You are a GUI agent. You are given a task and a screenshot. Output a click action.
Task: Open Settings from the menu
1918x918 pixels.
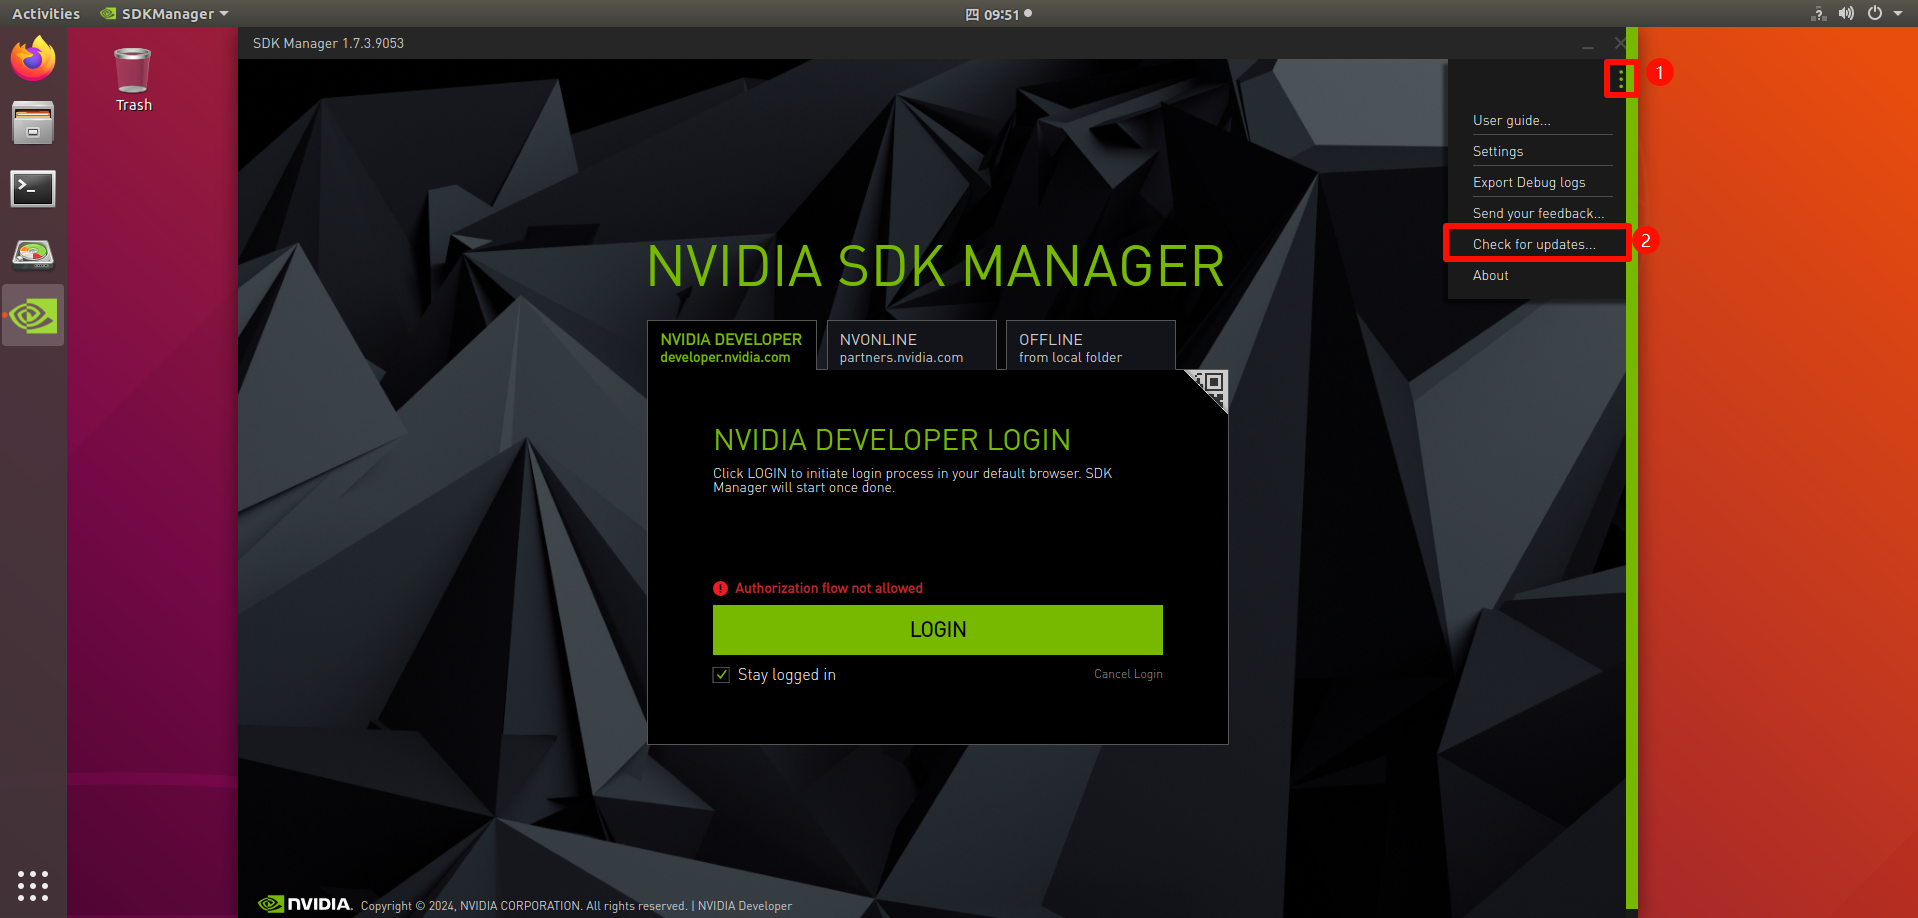point(1498,151)
